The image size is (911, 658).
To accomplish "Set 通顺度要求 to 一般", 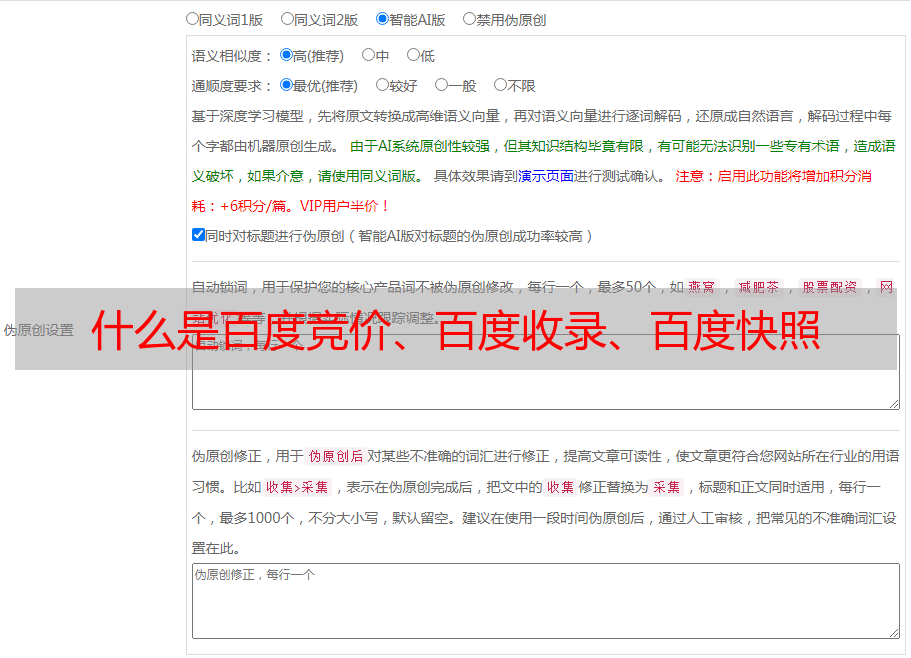I will [x=441, y=85].
